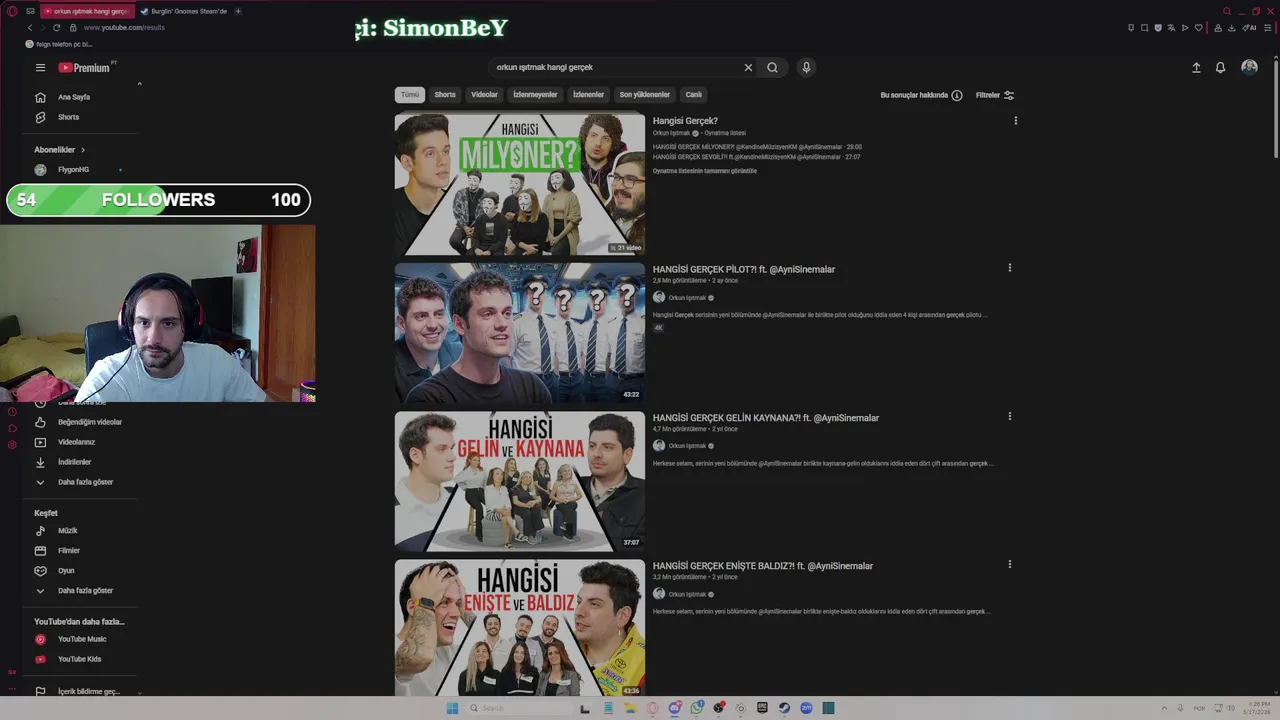The width and height of the screenshot is (1280, 720).
Task: Reload the page in browser
Action: point(56,27)
